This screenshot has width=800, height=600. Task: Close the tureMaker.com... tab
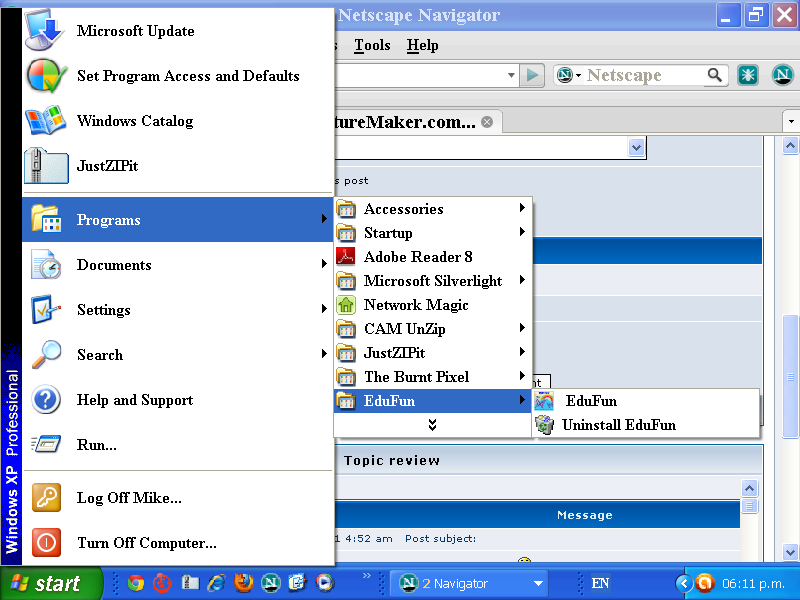[x=487, y=122]
